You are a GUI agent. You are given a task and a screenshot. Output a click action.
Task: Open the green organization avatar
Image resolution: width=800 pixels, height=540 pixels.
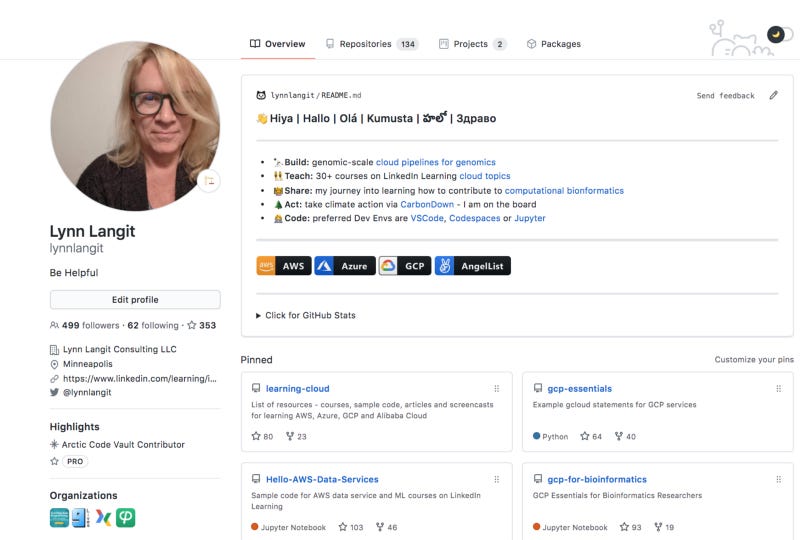pyautogui.click(x=126, y=518)
